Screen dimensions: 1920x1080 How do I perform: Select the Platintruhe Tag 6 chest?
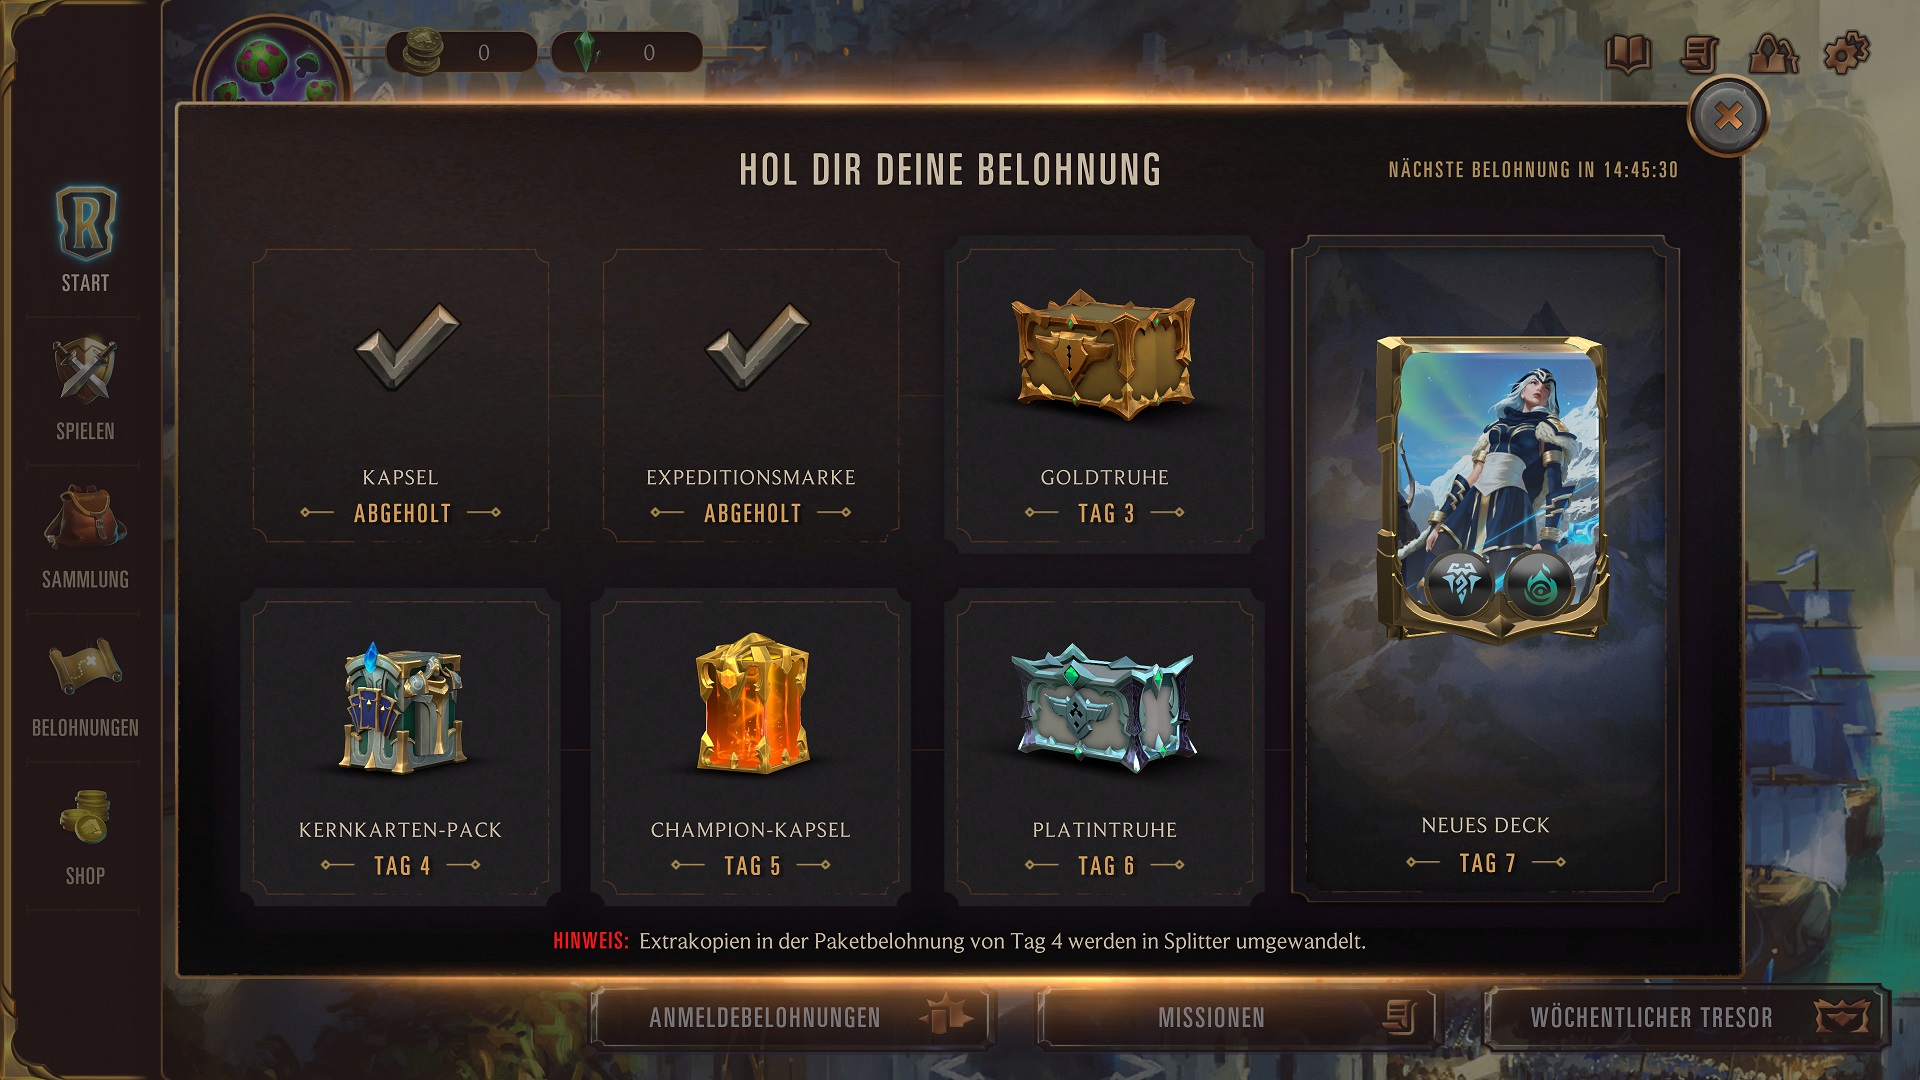coord(1105,748)
